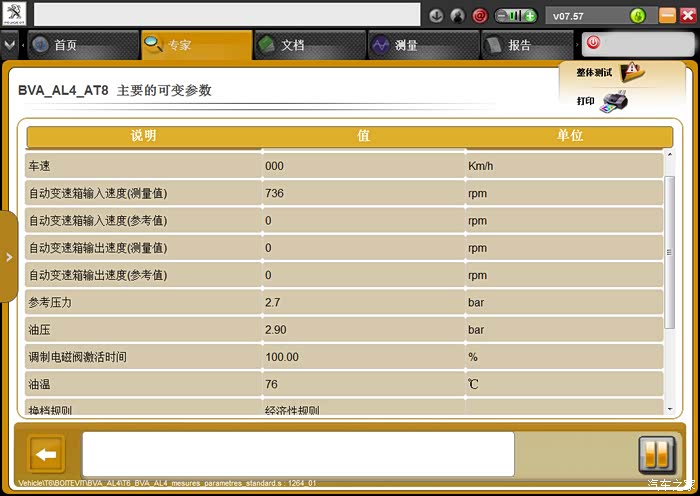Click the green battery status indicator
Viewport: 700px width, 496px height.
pos(516,16)
